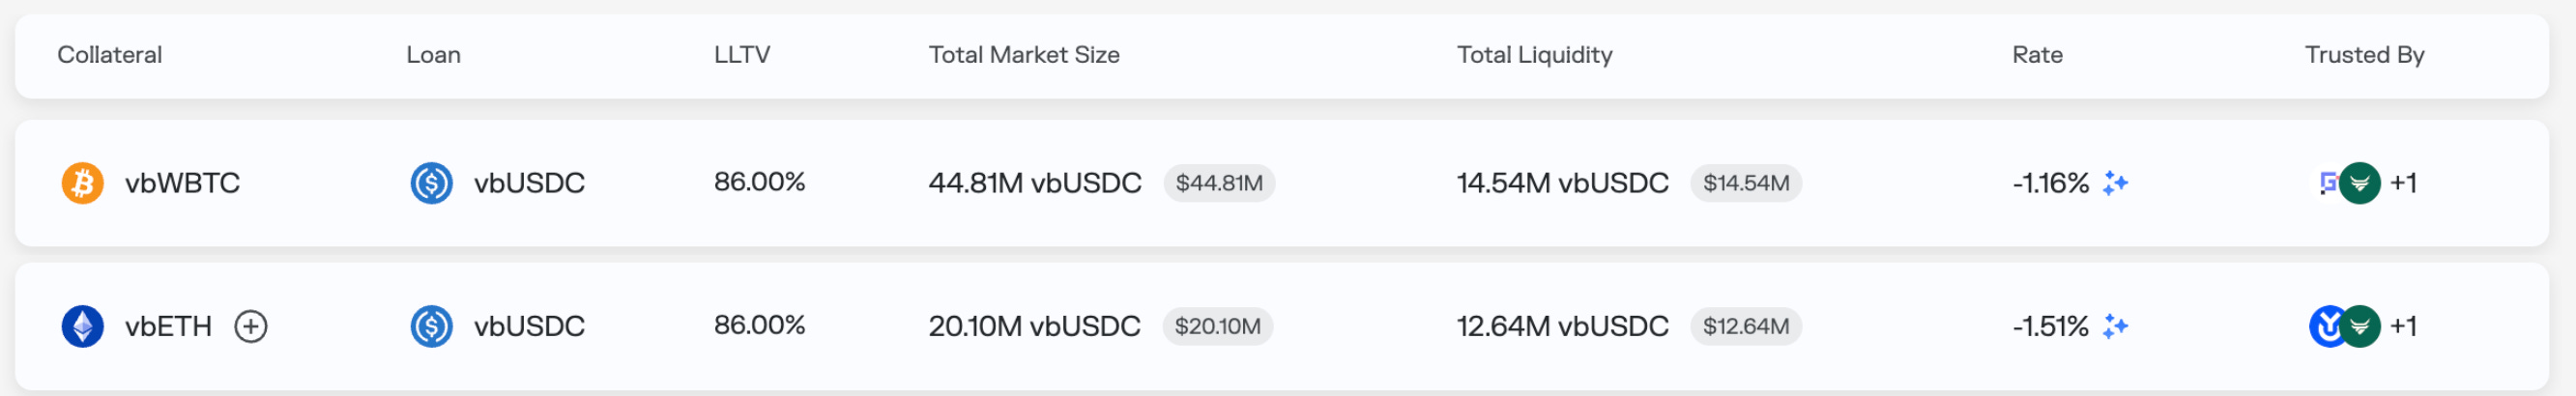Click green curator icon in vbWBTC row
Screen dimensions: 2576x396
pyautogui.click(x=2359, y=183)
